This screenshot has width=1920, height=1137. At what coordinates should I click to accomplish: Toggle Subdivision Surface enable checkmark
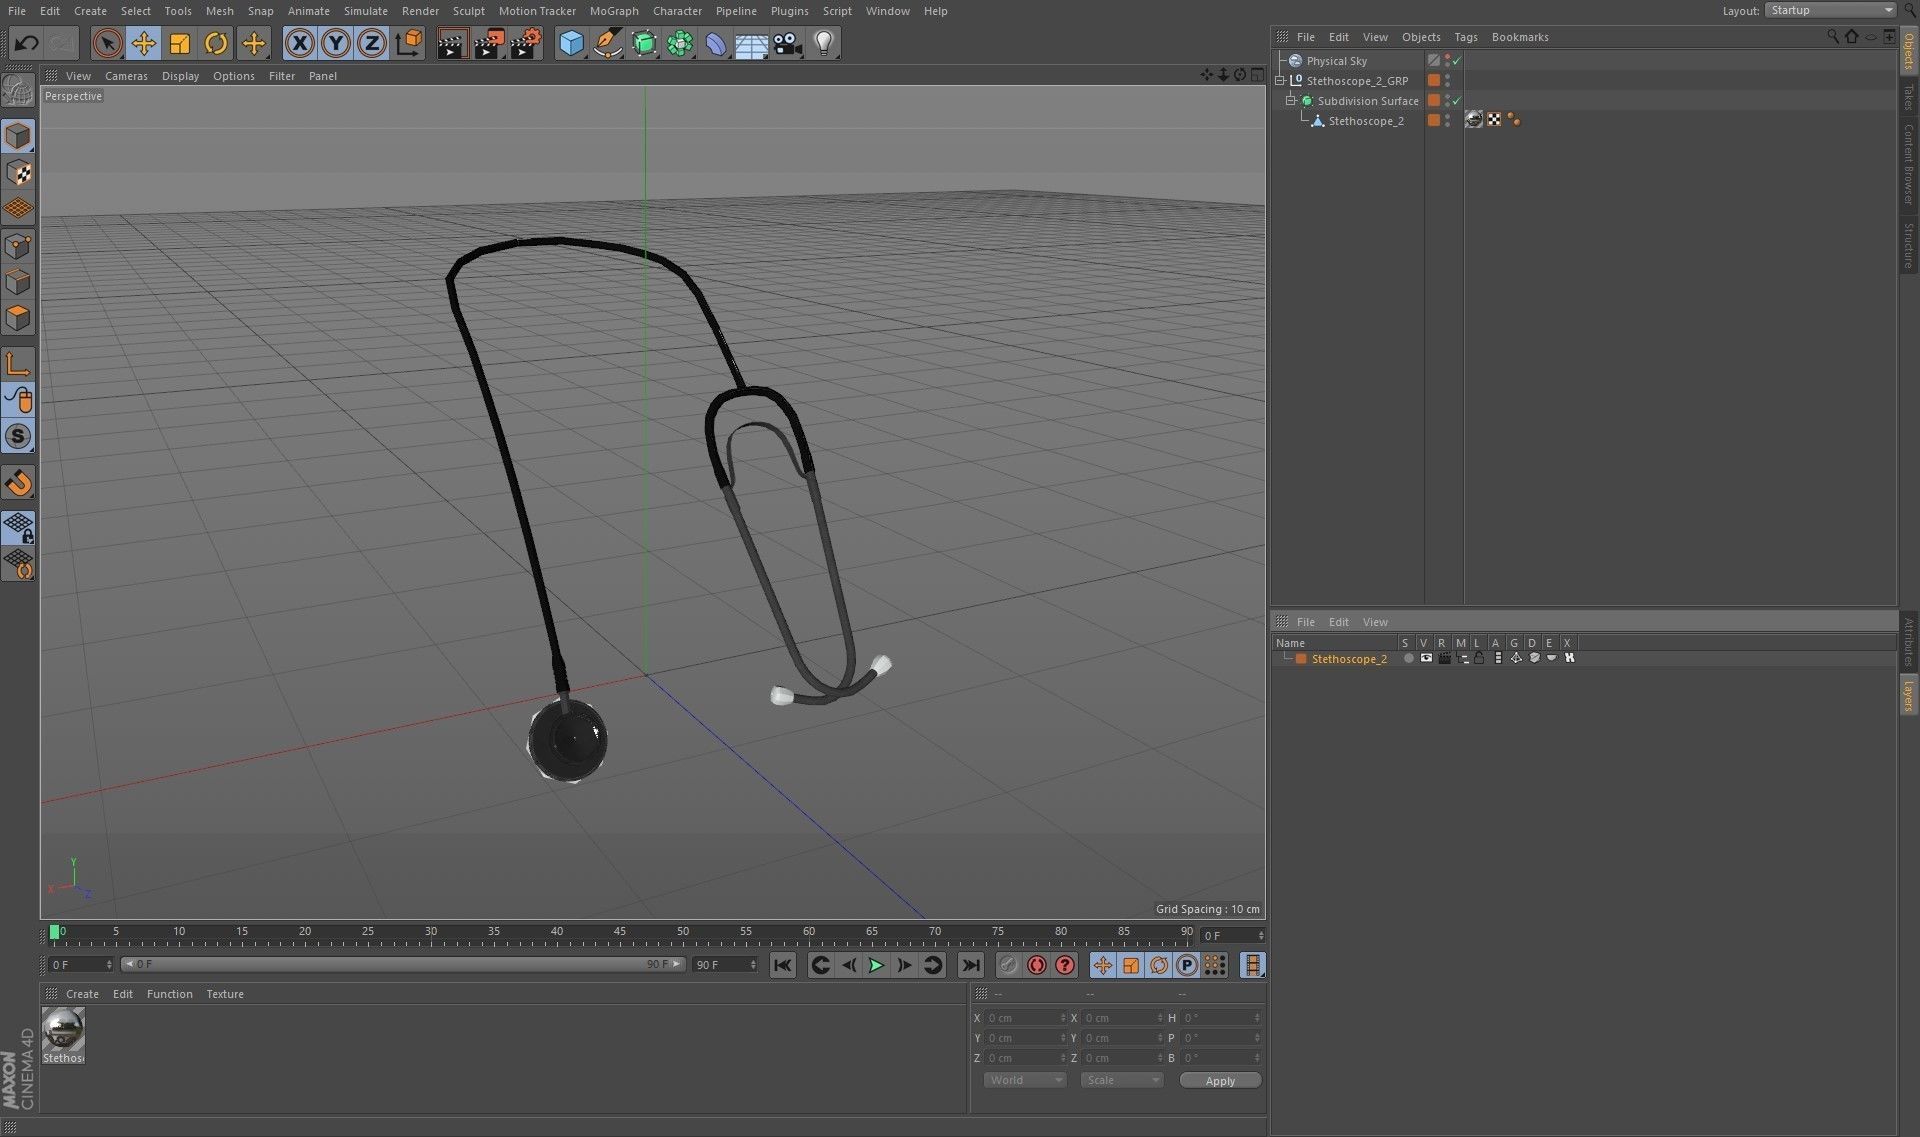click(x=1457, y=101)
